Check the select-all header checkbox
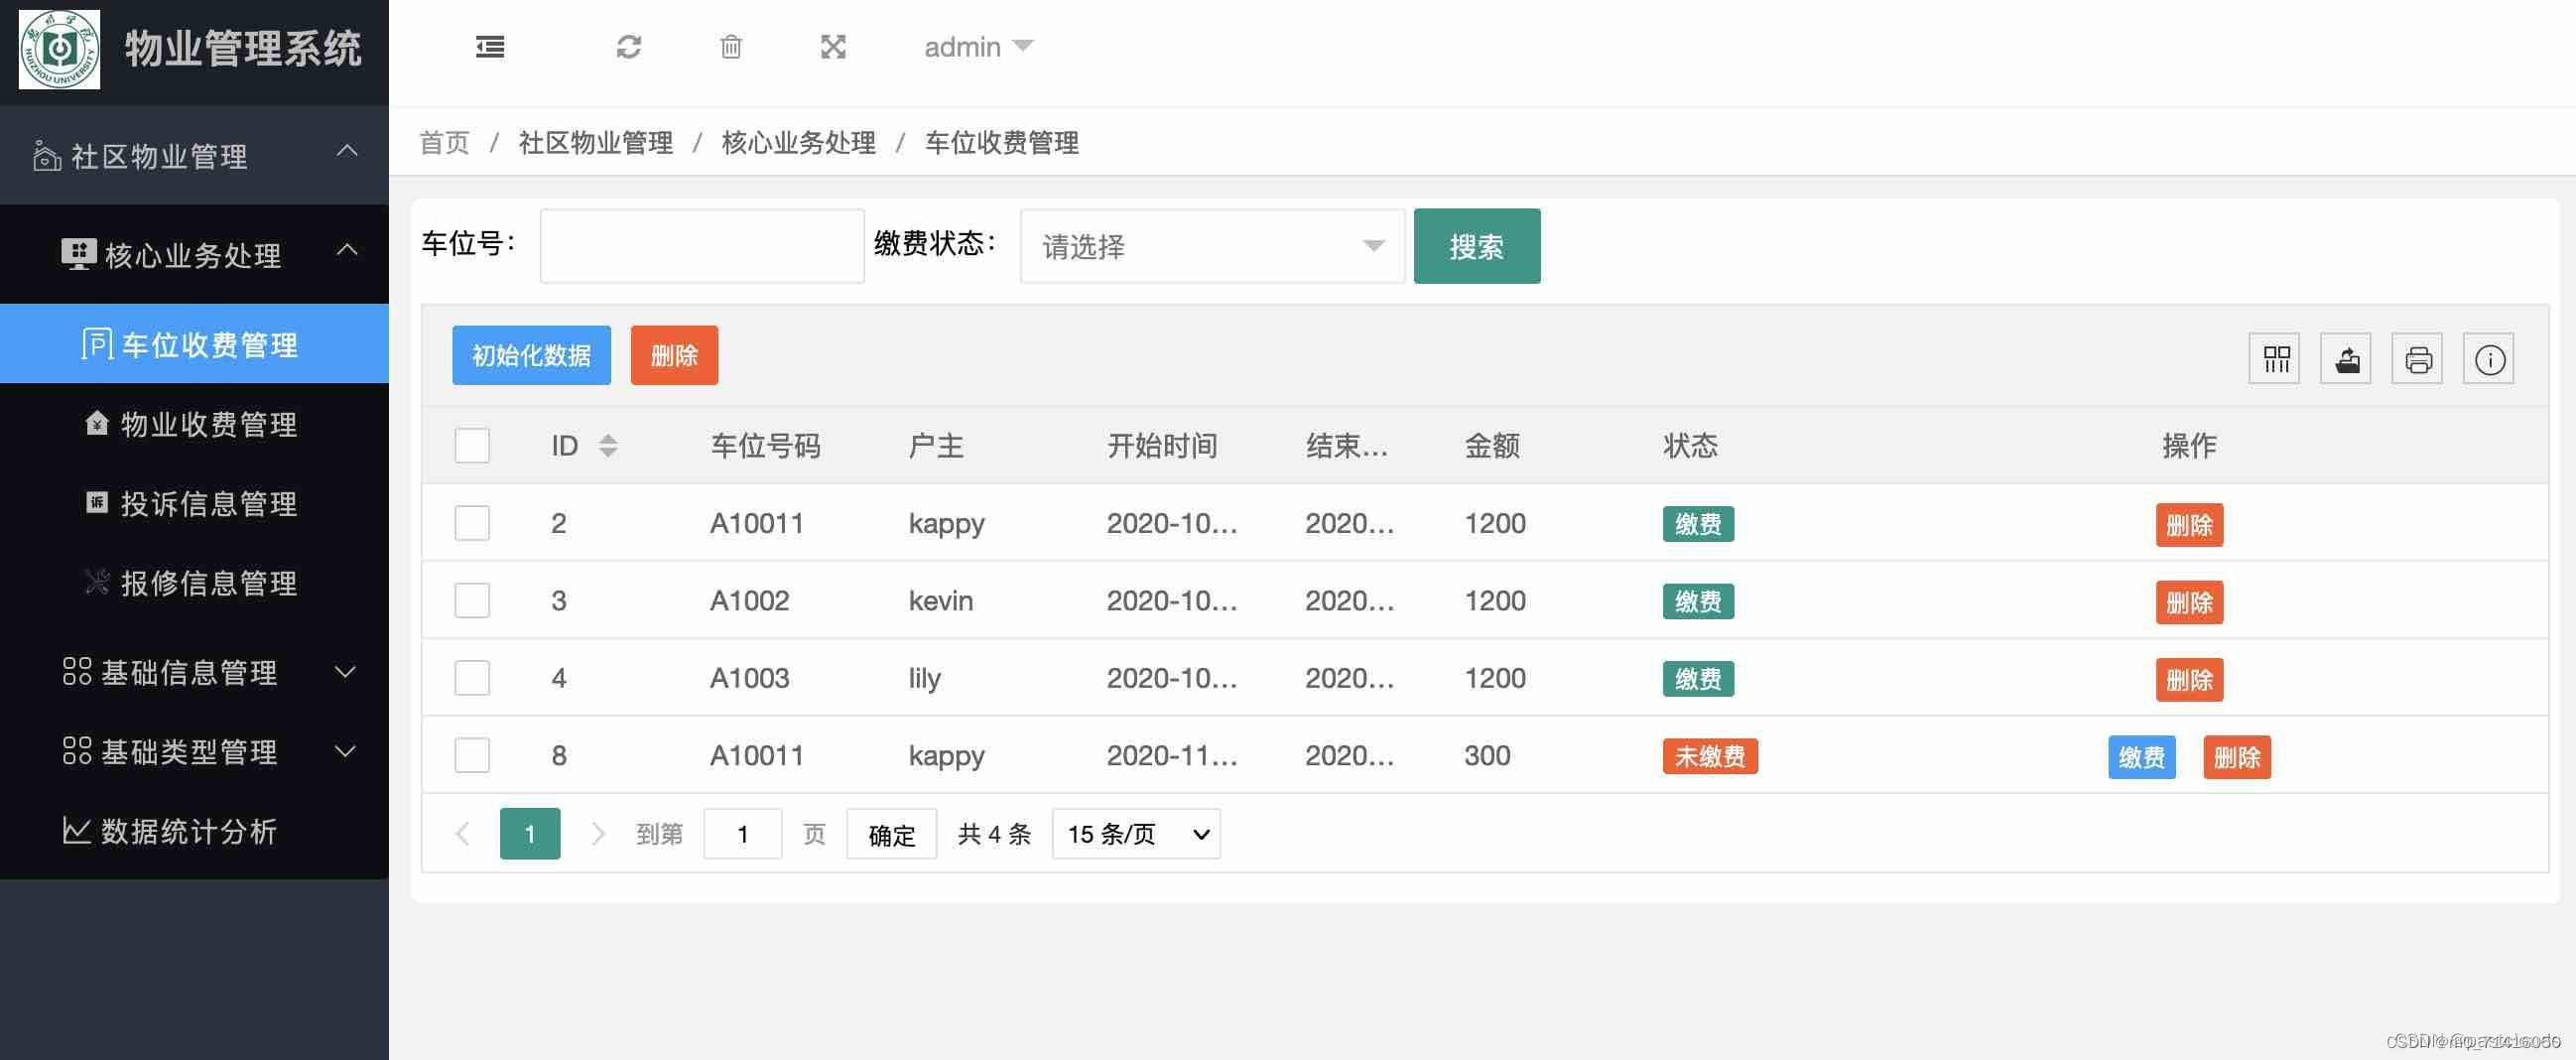The width and height of the screenshot is (2576, 1060). tap(472, 445)
